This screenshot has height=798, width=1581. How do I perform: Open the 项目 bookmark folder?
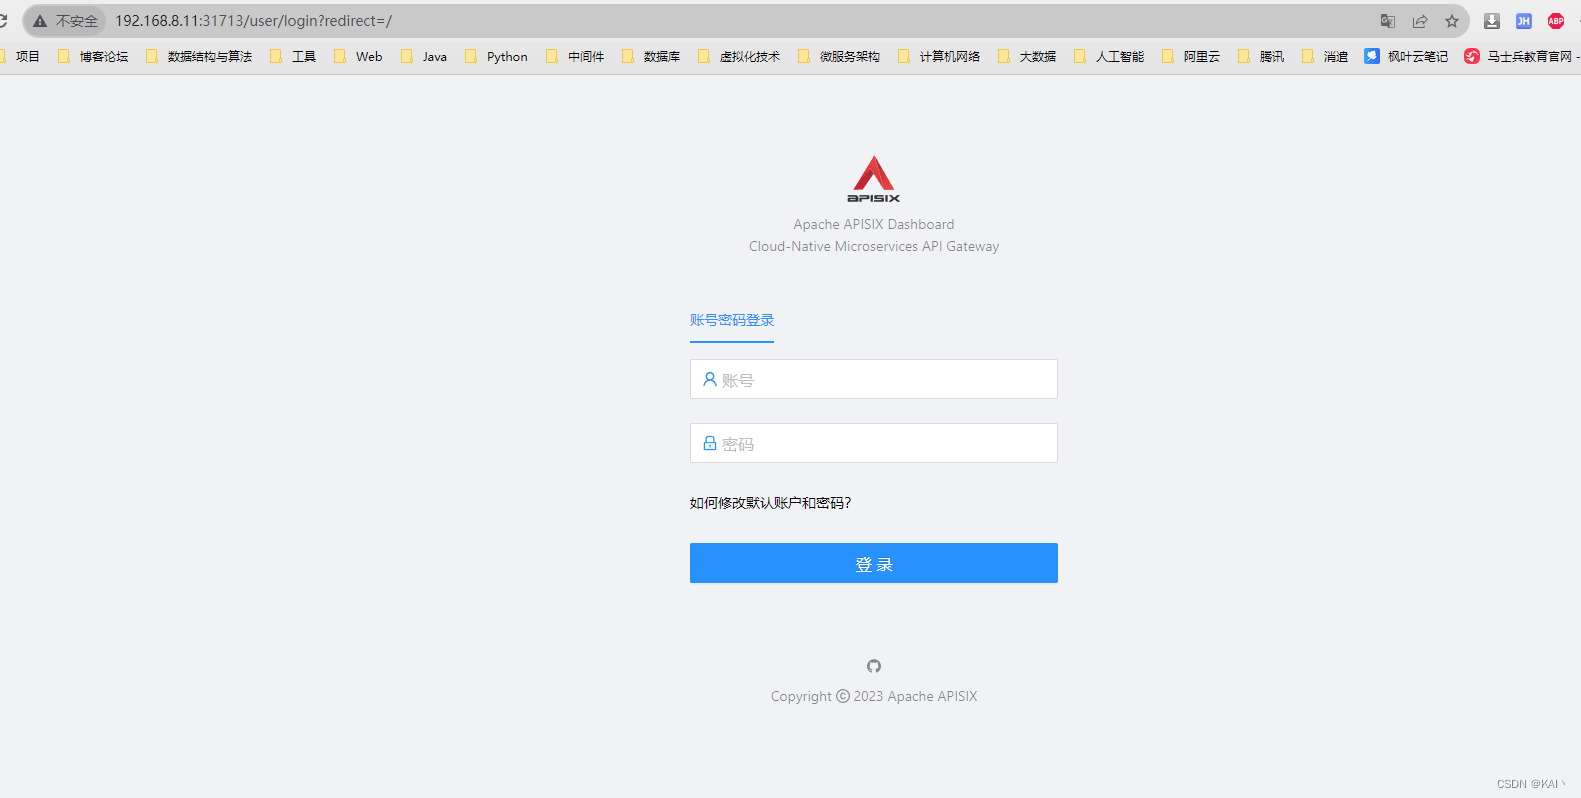click(x=20, y=57)
